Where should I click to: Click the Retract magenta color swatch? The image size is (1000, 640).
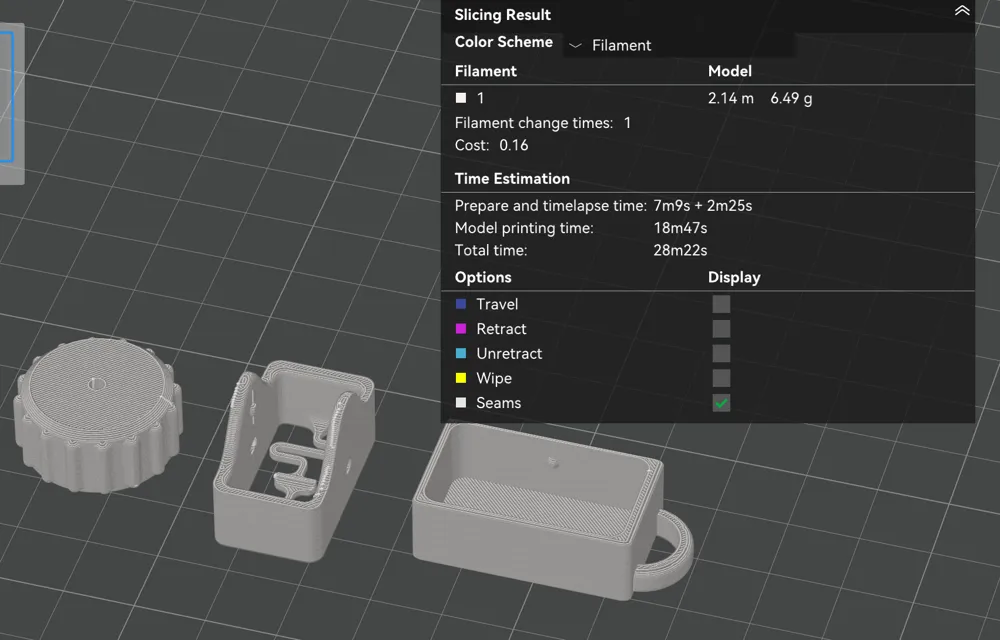click(x=461, y=329)
